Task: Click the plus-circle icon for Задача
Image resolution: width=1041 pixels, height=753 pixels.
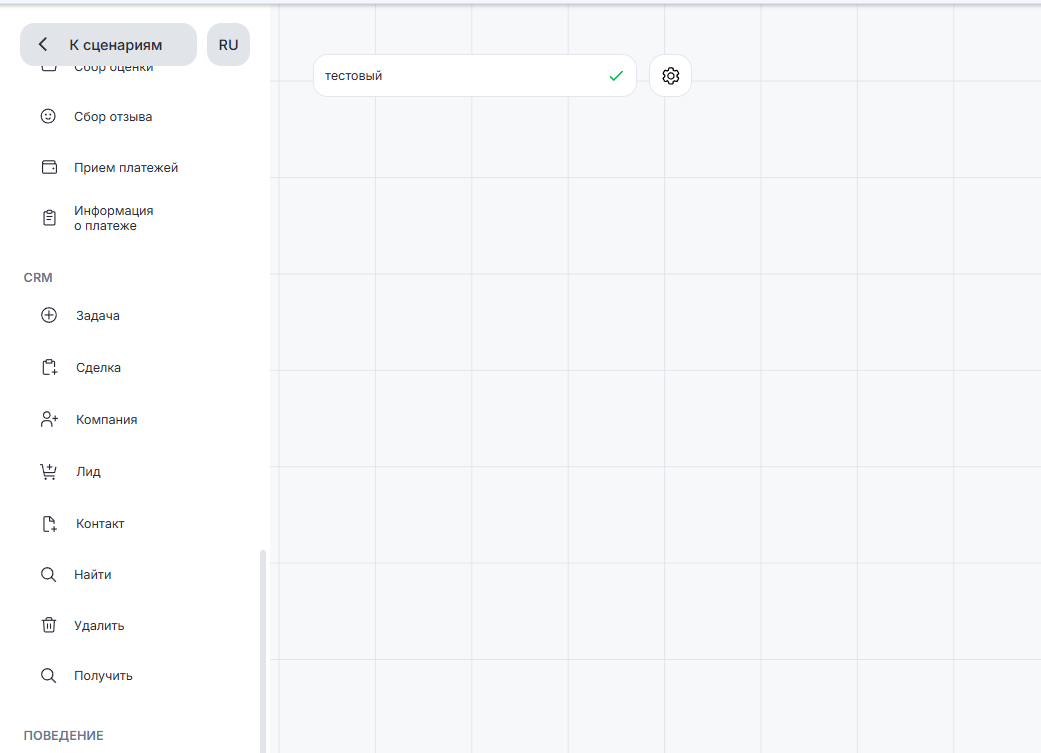Action: [49, 316]
